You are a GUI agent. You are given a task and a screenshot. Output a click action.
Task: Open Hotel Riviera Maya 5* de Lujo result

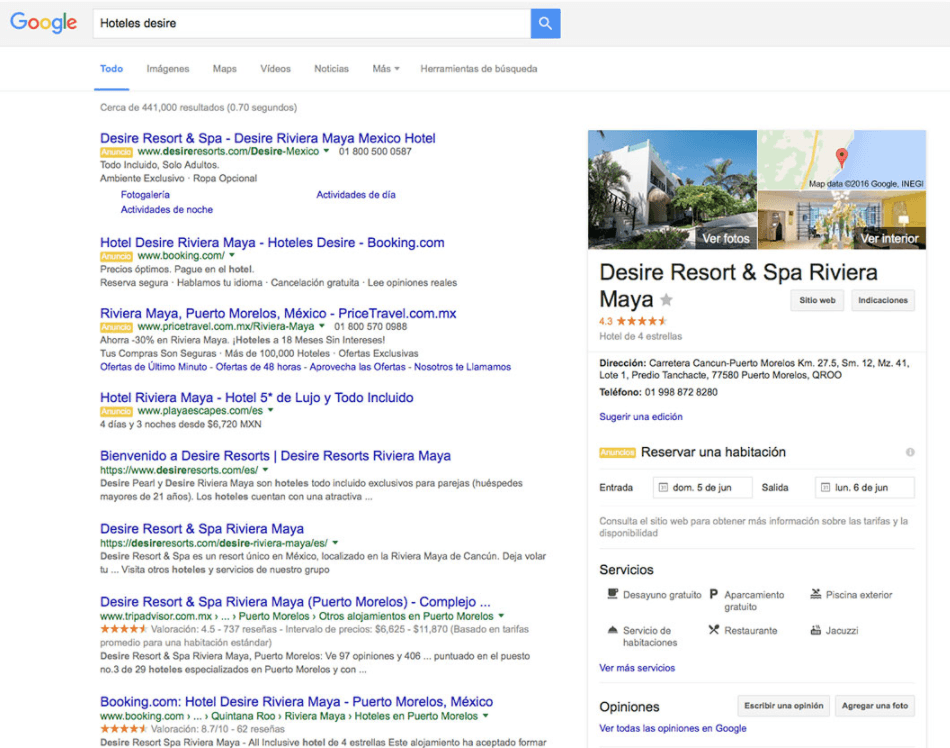click(257, 397)
